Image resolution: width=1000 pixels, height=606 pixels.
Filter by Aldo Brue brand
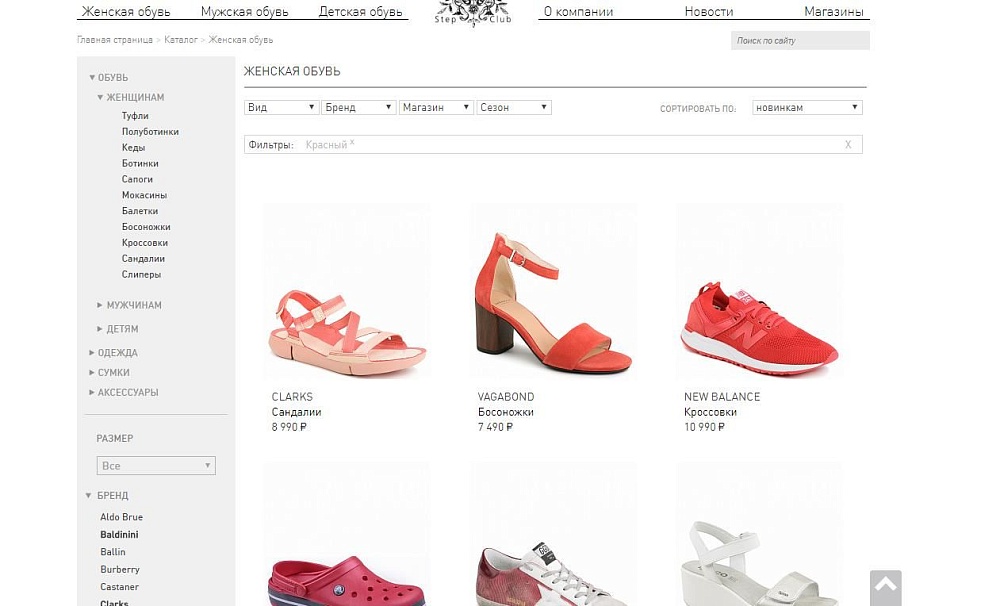[x=121, y=517]
